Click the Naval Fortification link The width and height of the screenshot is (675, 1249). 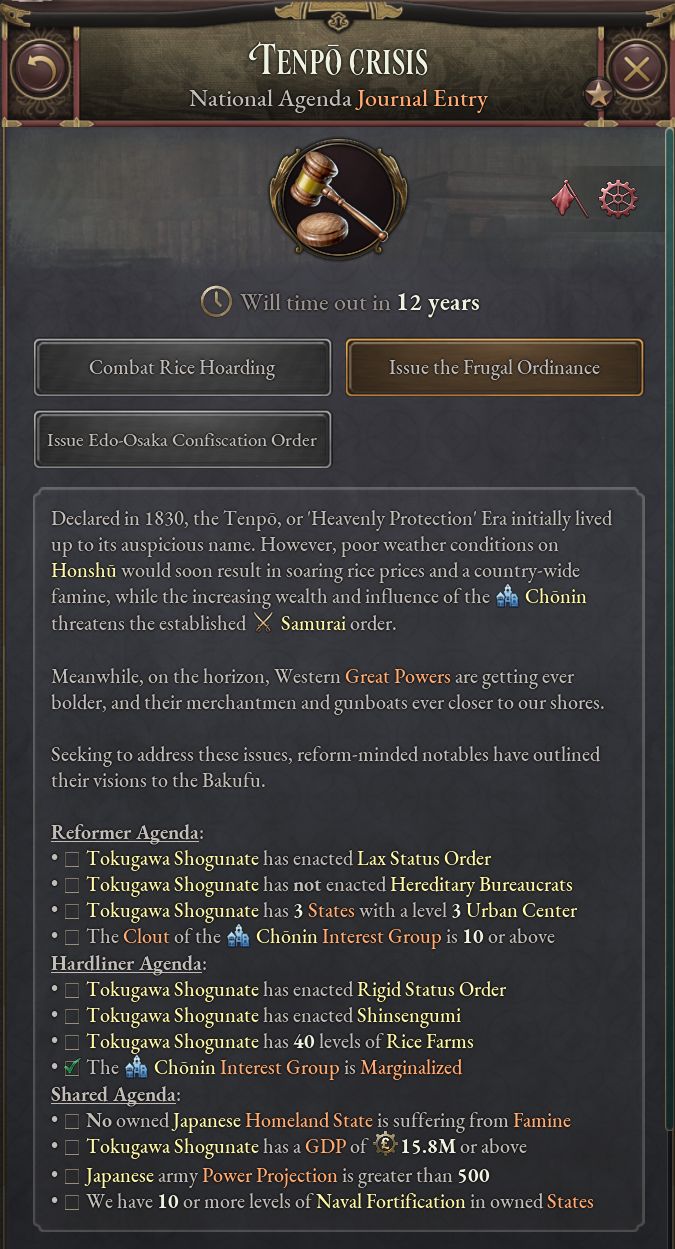[390, 1201]
